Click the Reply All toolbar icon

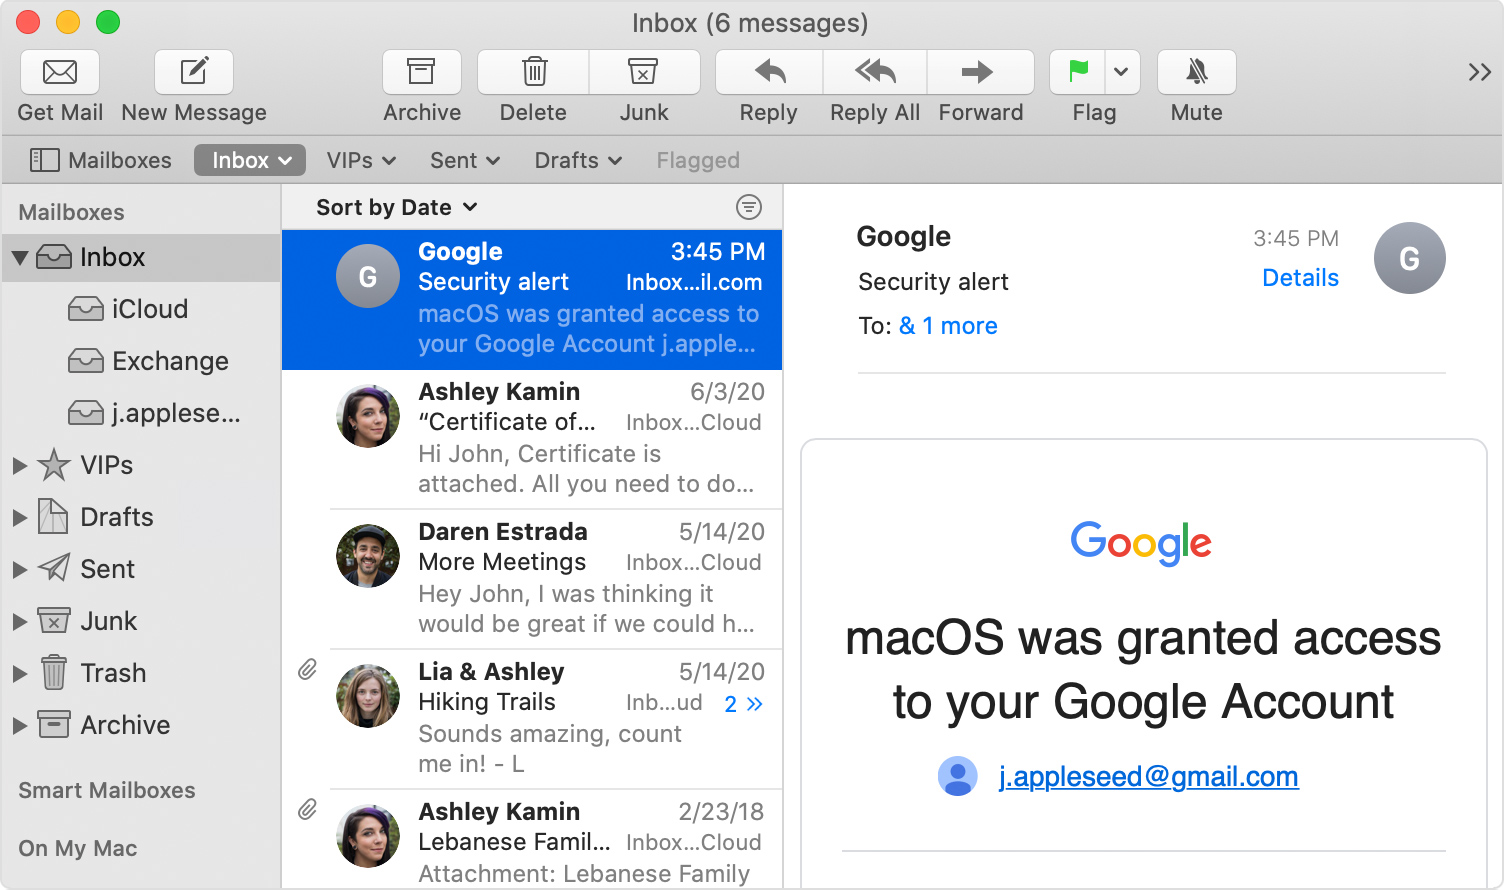(x=875, y=72)
